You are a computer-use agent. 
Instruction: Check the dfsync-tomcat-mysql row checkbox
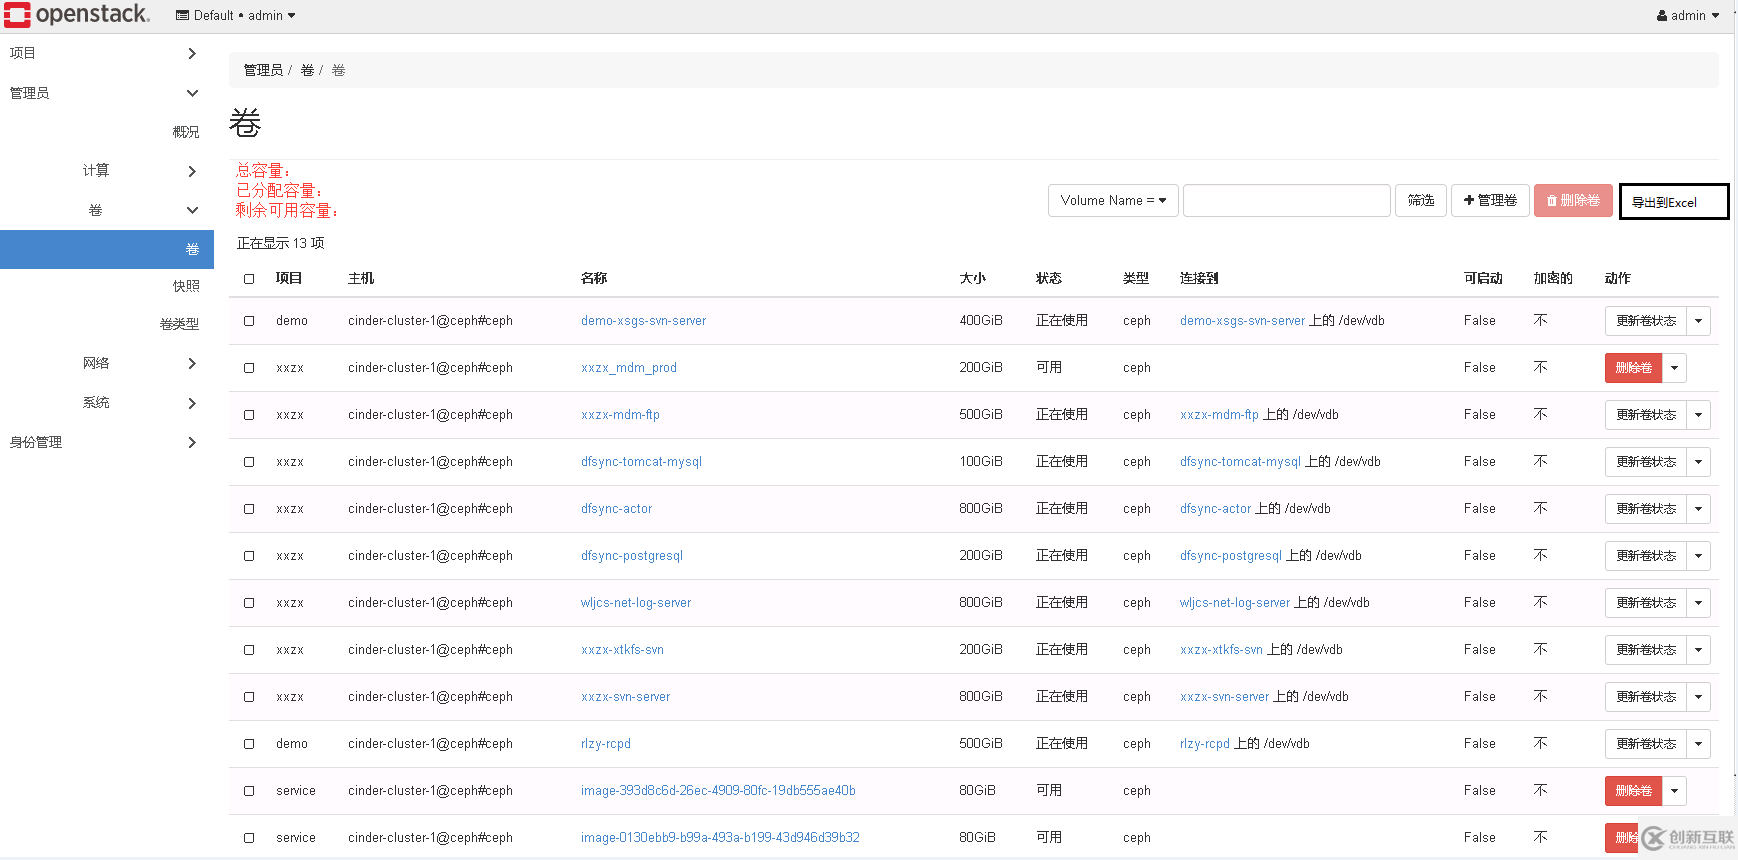pyautogui.click(x=249, y=462)
